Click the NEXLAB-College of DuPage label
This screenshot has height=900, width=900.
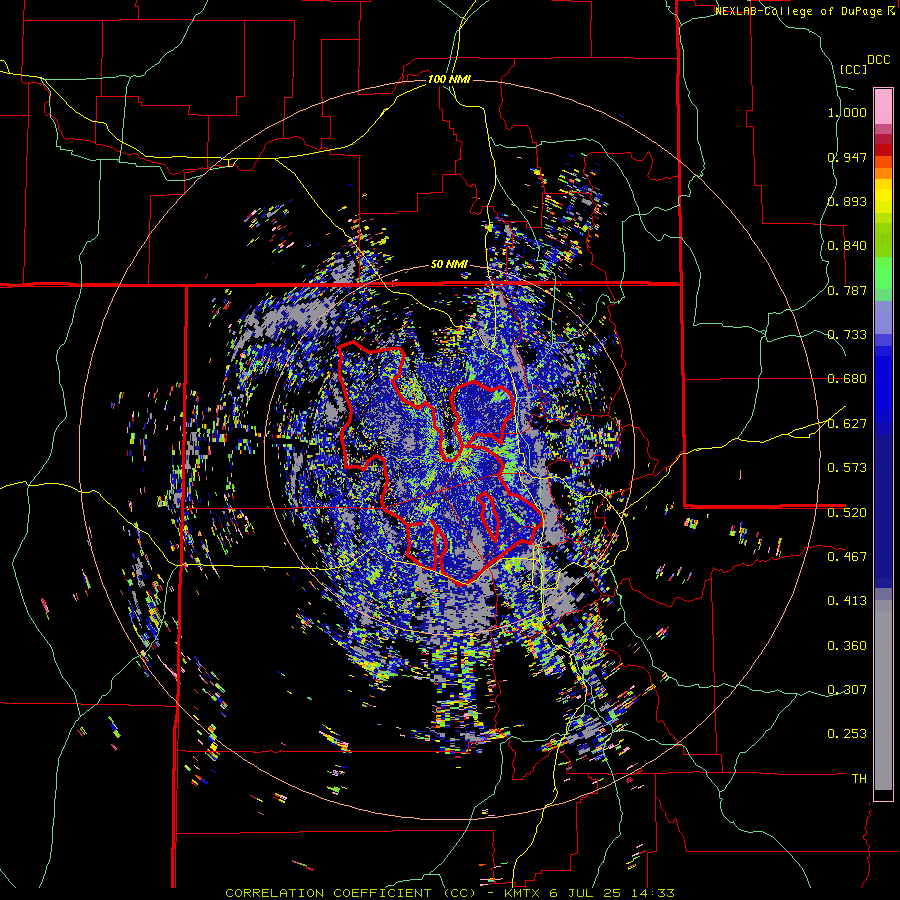point(798,11)
